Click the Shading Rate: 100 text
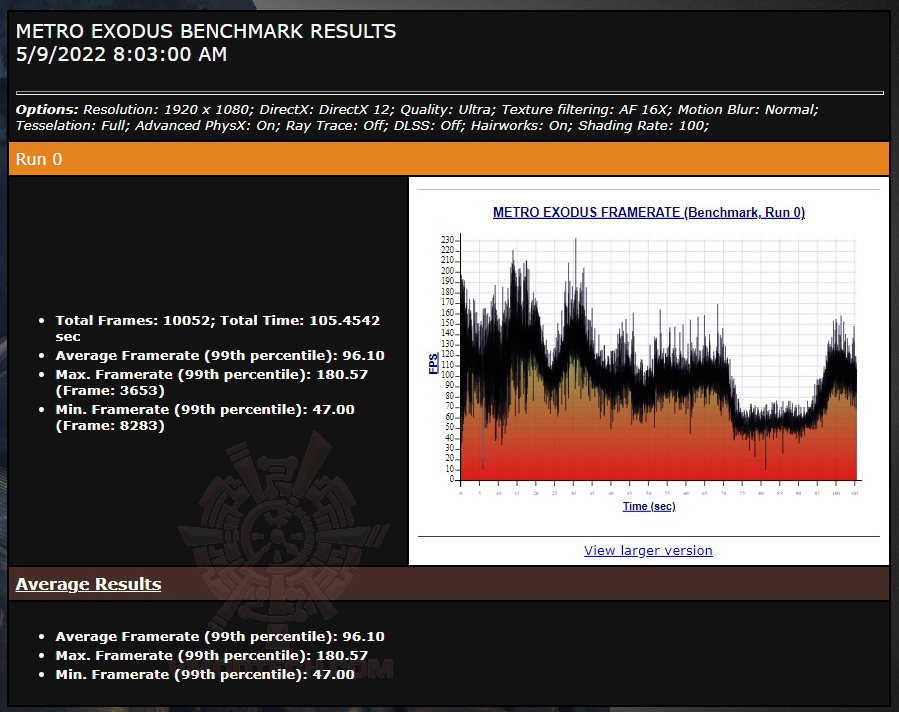This screenshot has height=712, width=899. (x=644, y=126)
